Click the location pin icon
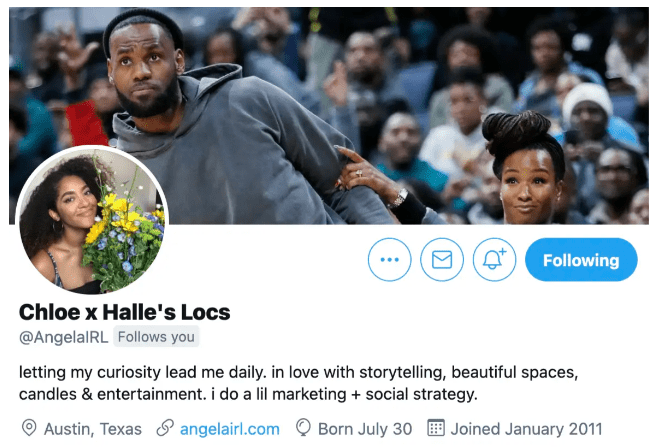Screen dimensions: 659x448 coord(29,428)
